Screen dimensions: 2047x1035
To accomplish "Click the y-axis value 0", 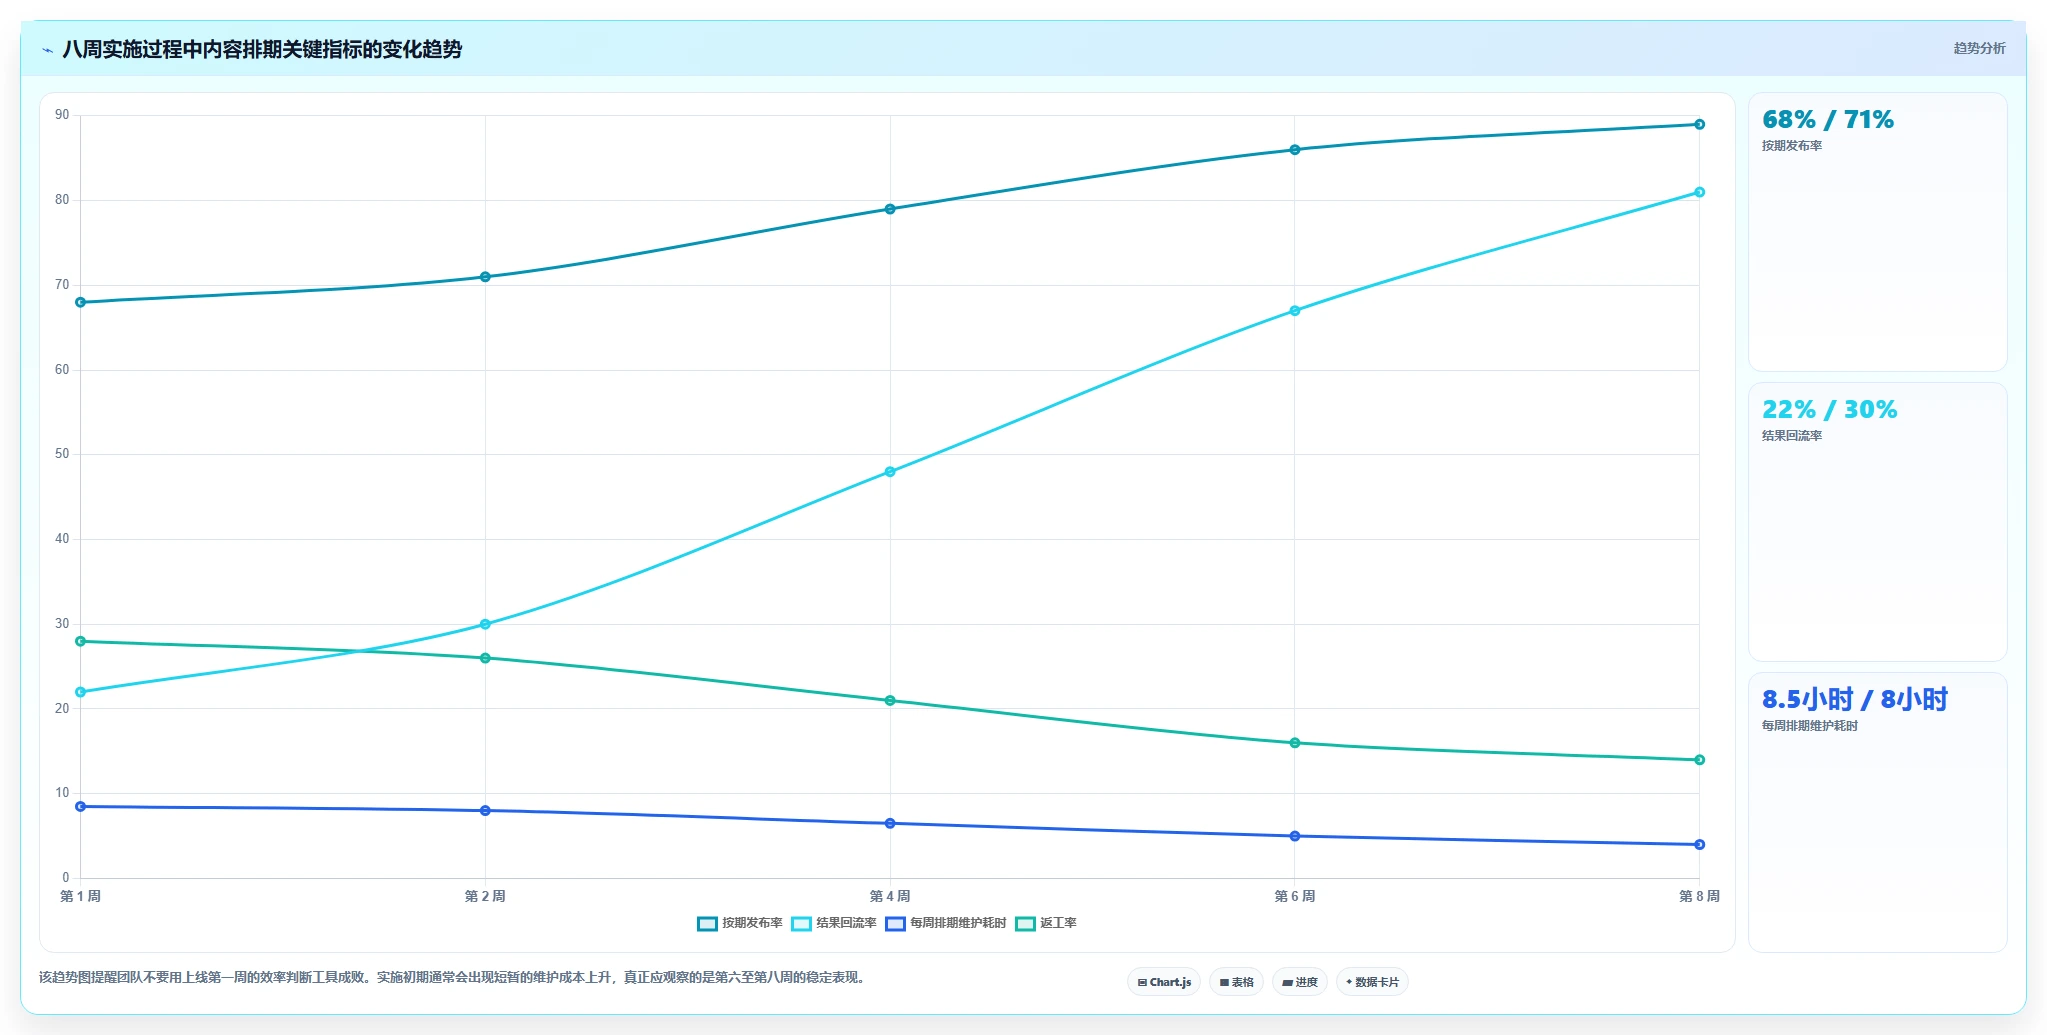I will (x=66, y=878).
